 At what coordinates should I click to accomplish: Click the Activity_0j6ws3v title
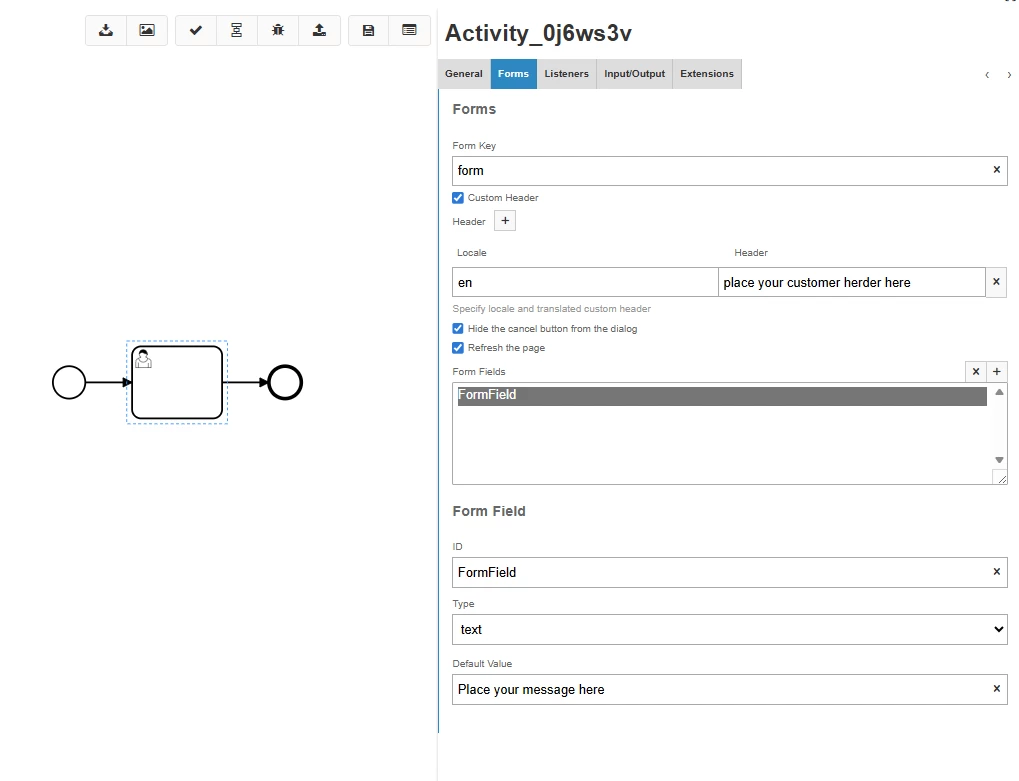tap(538, 33)
